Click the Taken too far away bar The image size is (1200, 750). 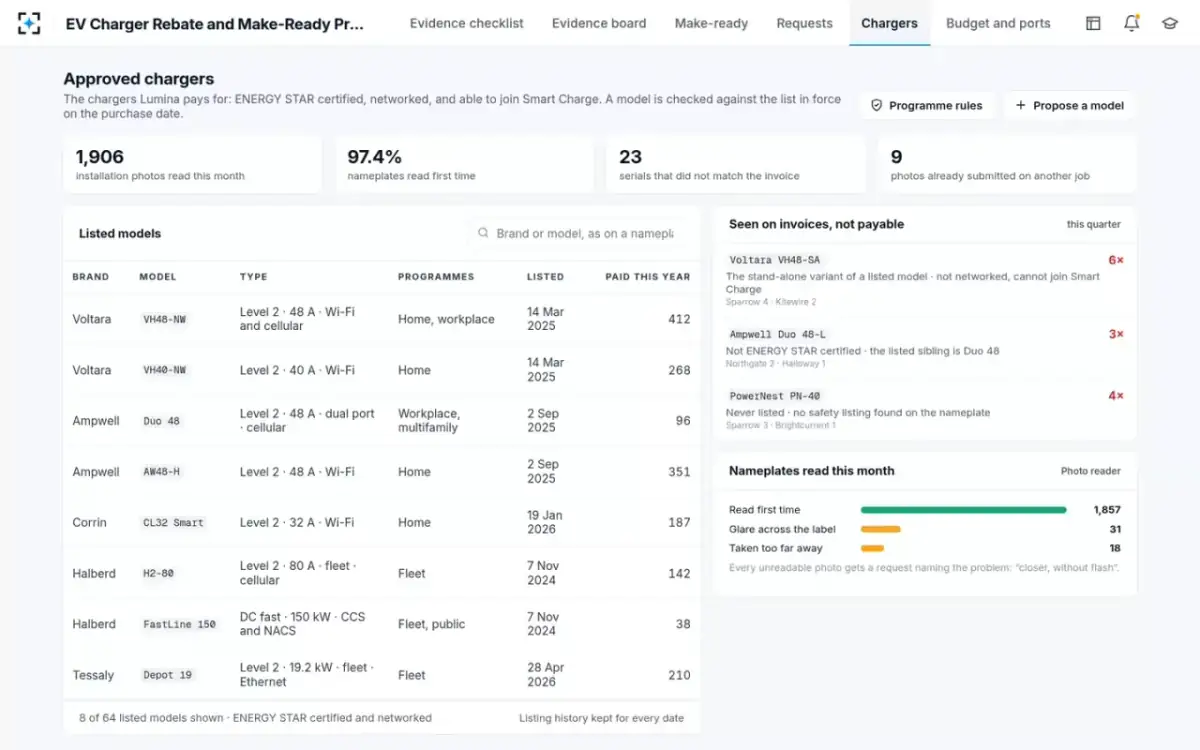click(x=872, y=548)
